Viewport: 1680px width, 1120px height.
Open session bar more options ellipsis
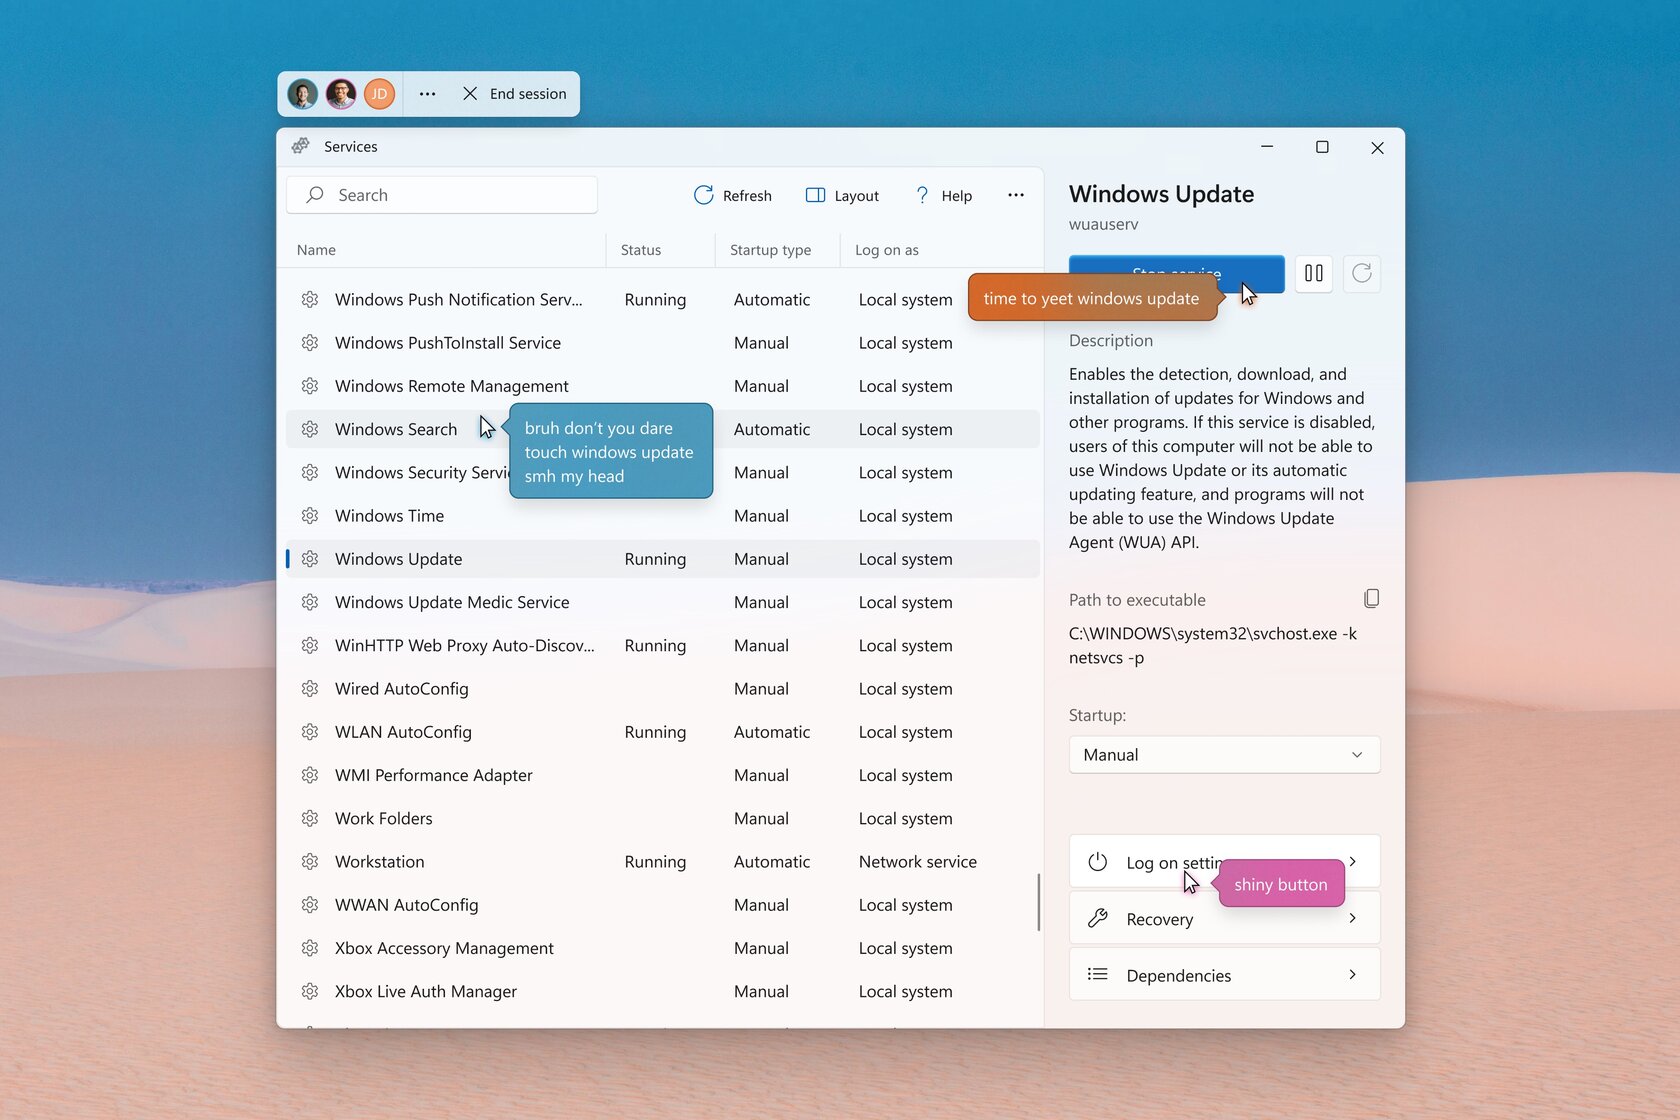tap(428, 94)
